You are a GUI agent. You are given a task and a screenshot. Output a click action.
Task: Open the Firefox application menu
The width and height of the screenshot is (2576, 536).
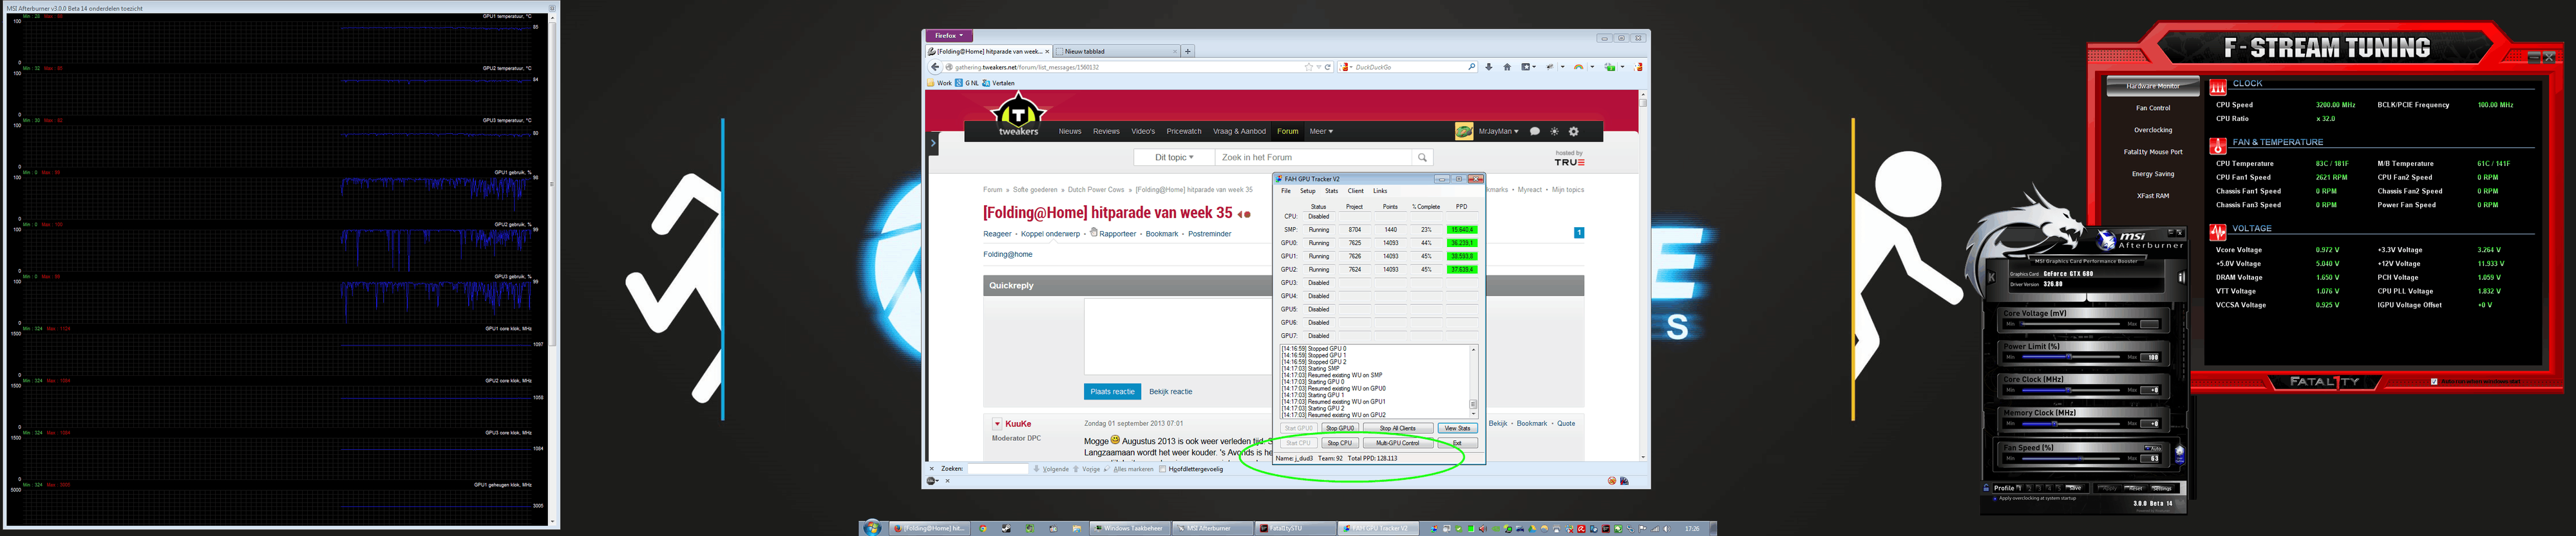pyautogui.click(x=948, y=35)
